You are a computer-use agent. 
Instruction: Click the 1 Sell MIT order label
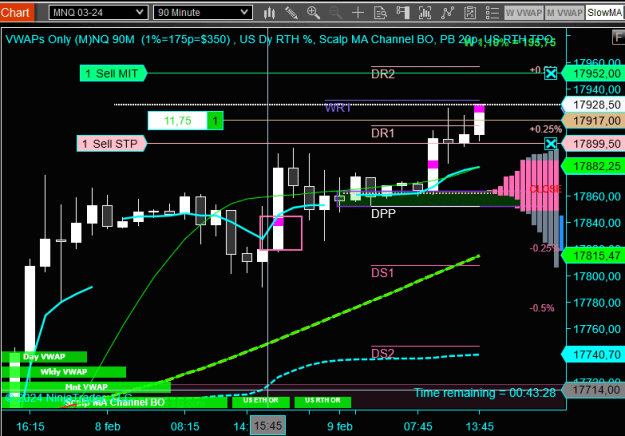113,73
